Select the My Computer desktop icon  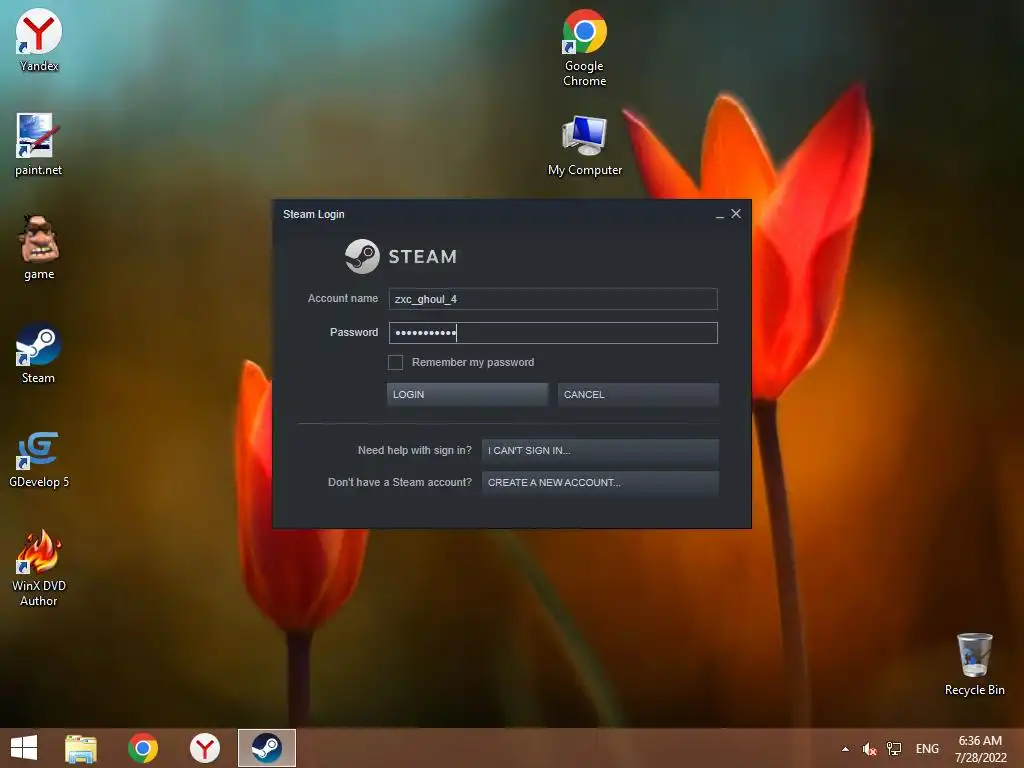point(584,146)
